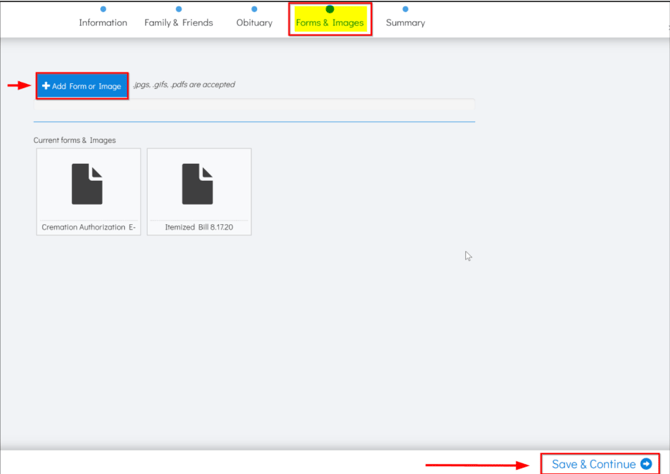Select the step dot above Family & Friends
Screen dimensions: 670x474
pyautogui.click(x=178, y=9)
